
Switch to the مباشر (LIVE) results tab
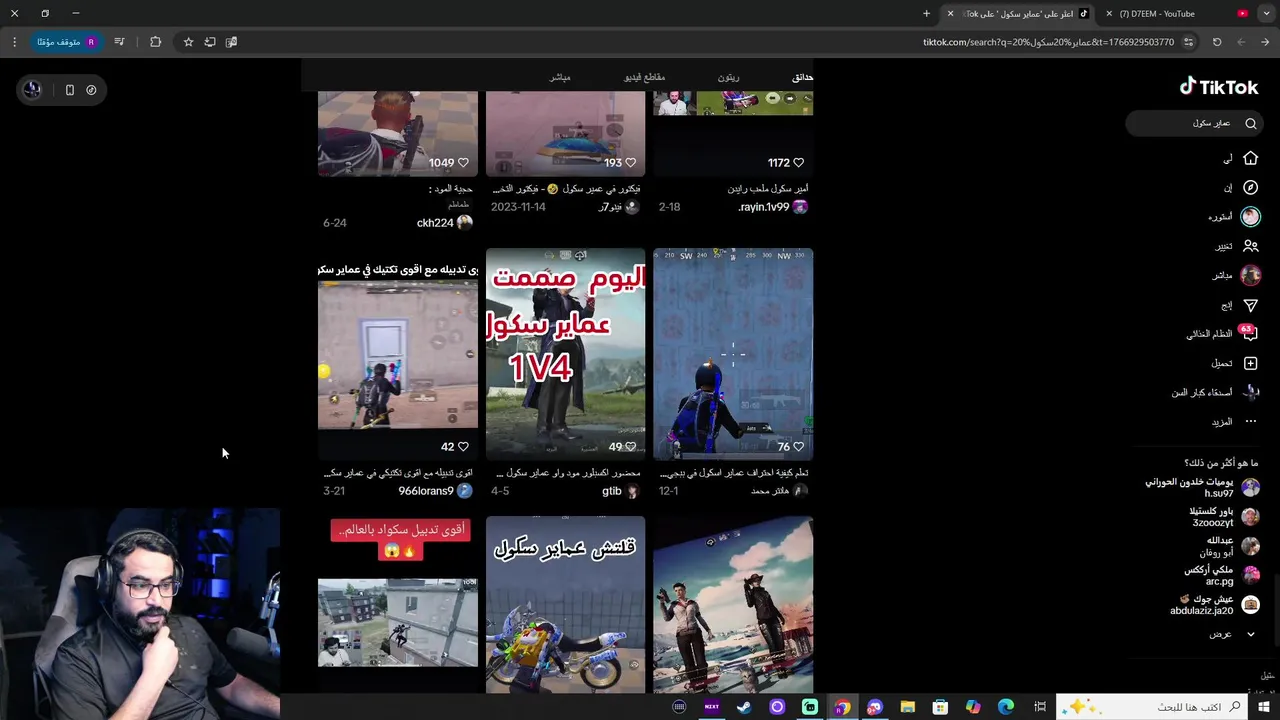point(560,77)
